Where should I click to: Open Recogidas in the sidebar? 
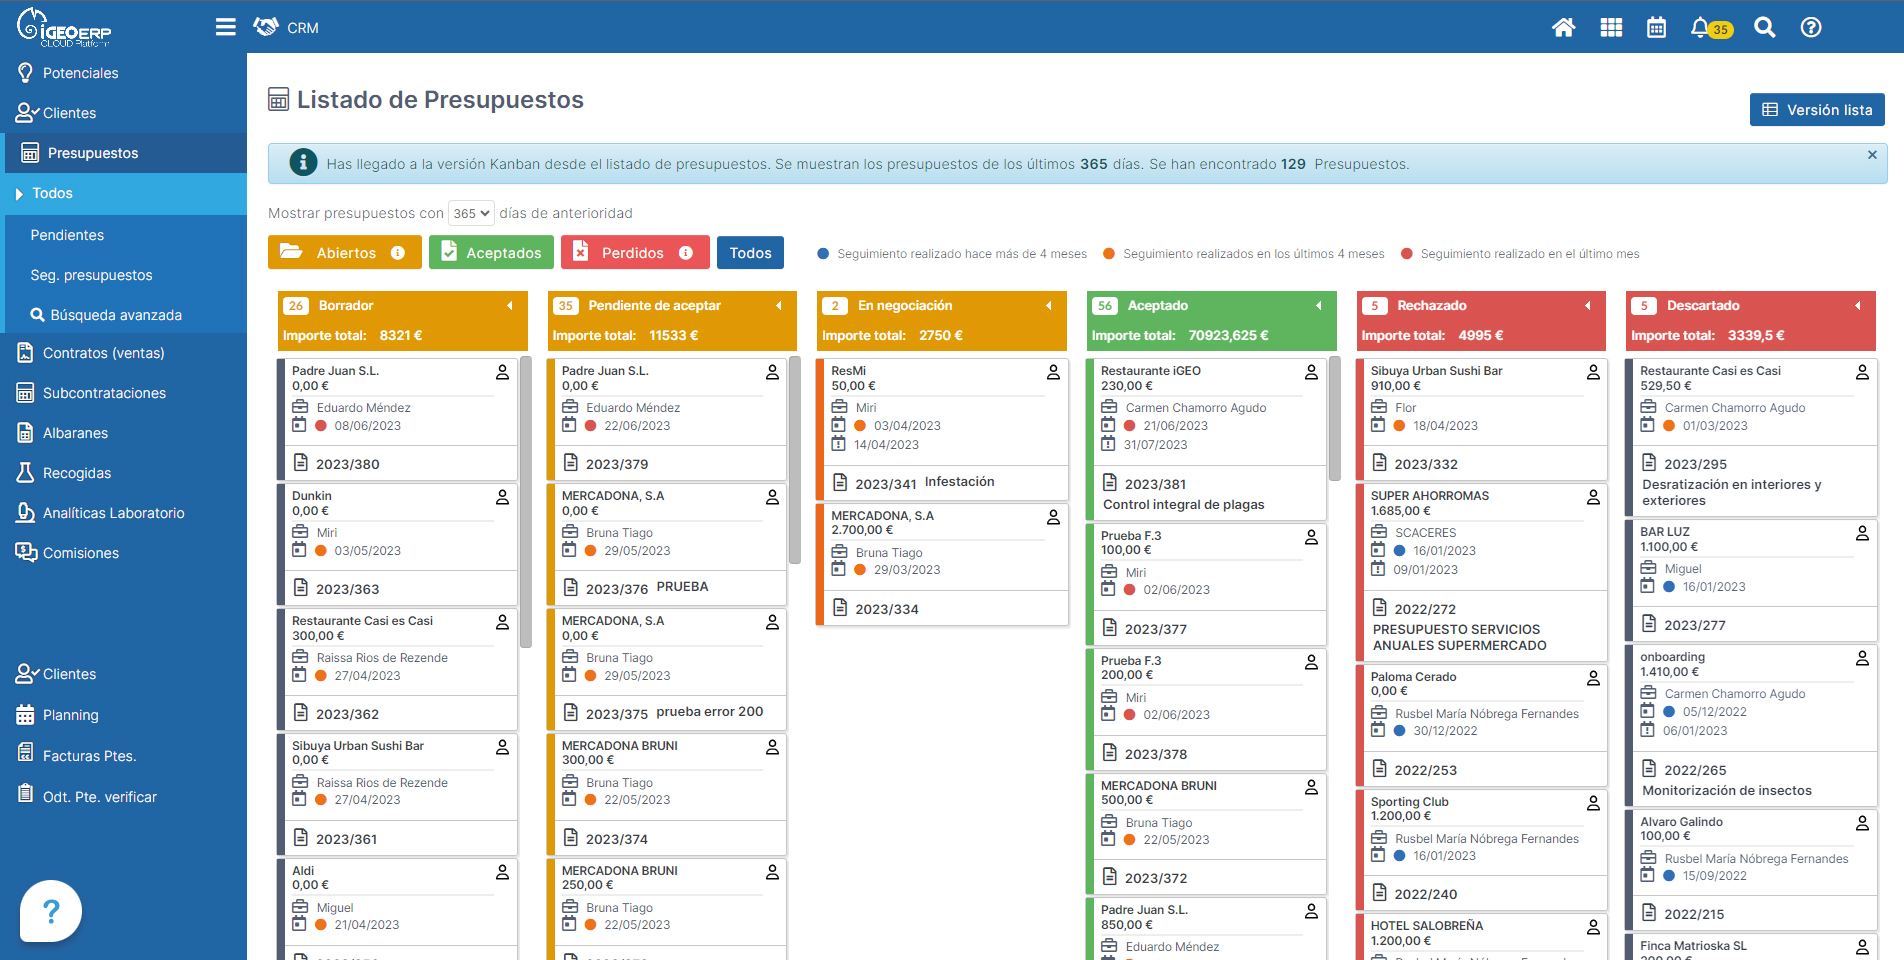124,473
